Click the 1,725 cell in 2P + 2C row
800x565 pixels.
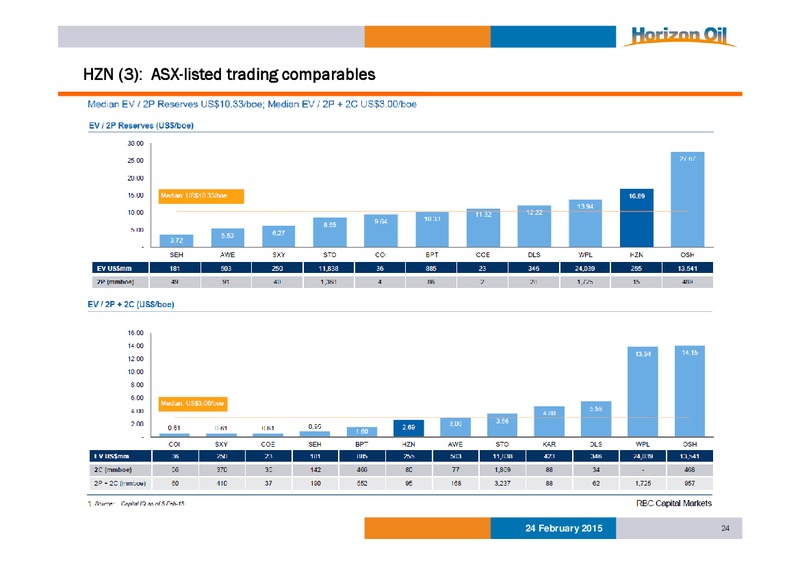(643, 483)
